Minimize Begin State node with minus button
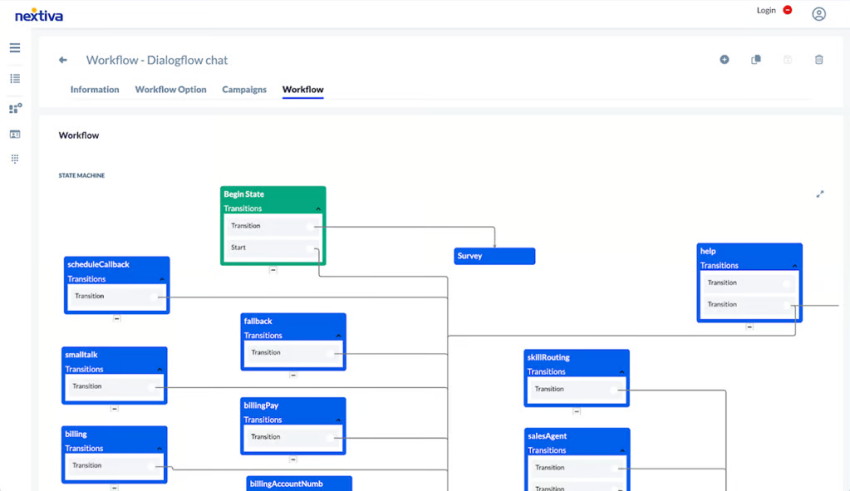This screenshot has height=491, width=850. (x=273, y=270)
